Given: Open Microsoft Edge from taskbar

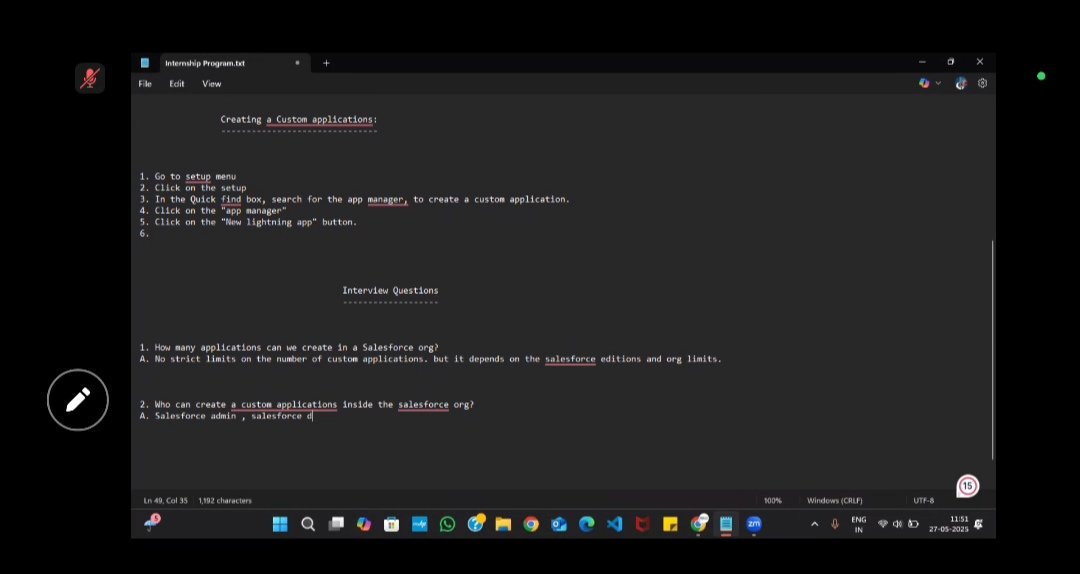Looking at the screenshot, I should click(x=587, y=524).
